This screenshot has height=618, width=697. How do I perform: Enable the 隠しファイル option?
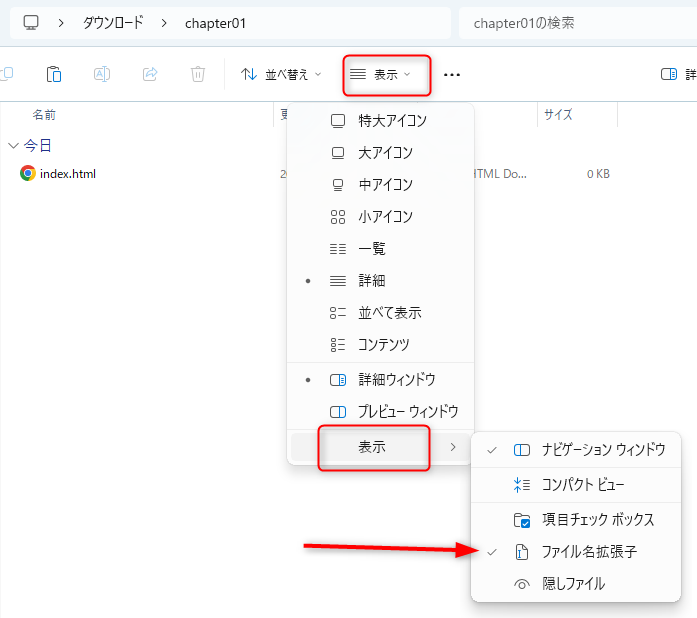[x=573, y=584]
